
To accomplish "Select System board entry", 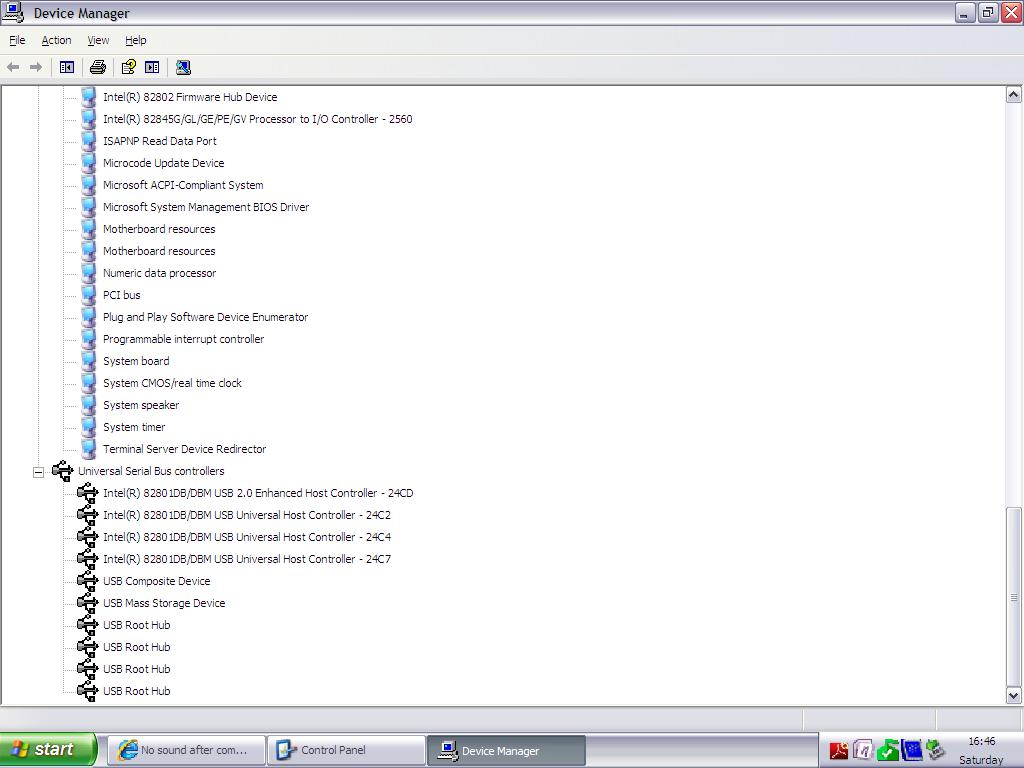I will click(136, 361).
